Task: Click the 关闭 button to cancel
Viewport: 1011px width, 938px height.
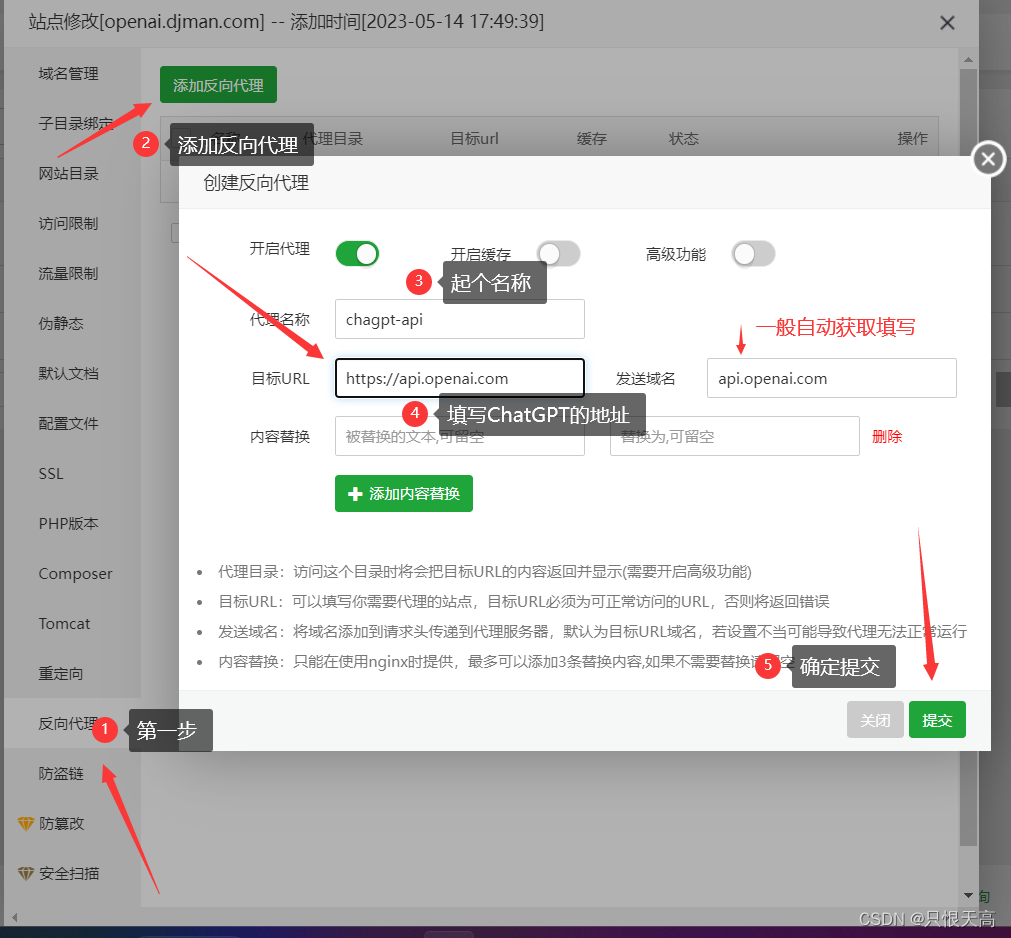Action: click(875, 719)
